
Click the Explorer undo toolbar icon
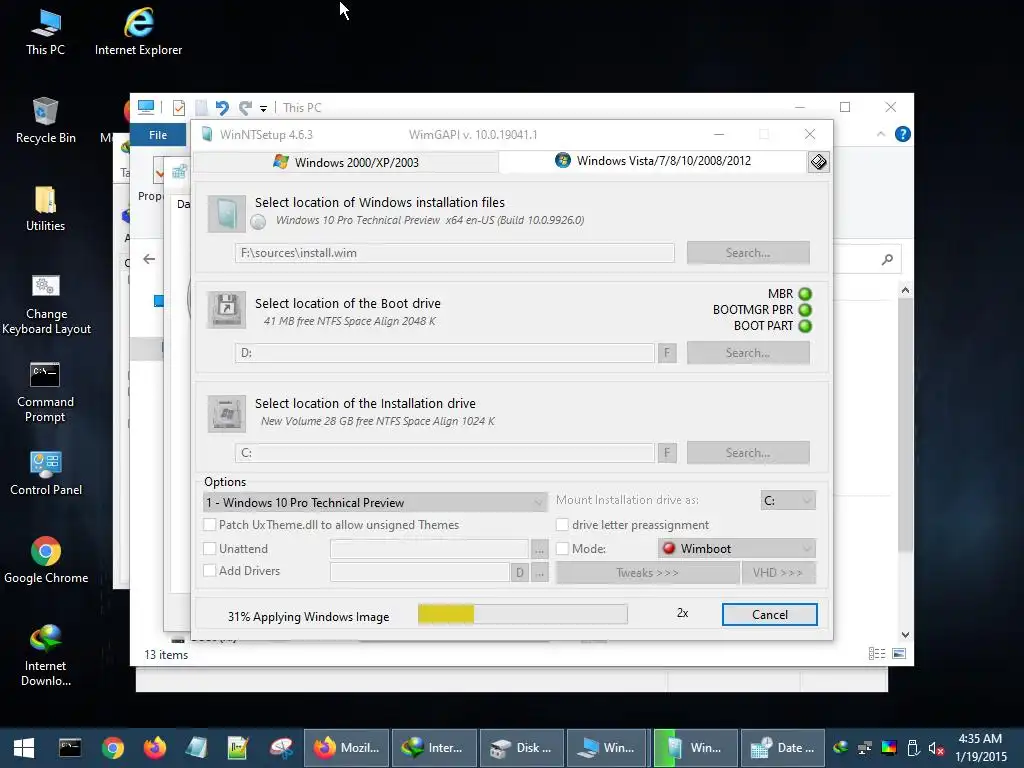222,108
